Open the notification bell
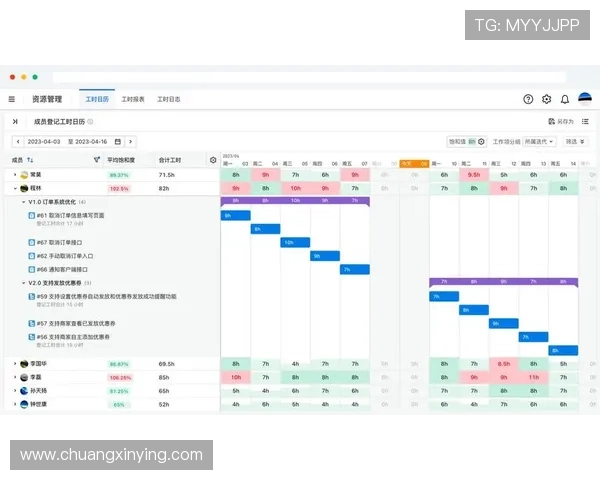The image size is (600, 480). pos(565,100)
